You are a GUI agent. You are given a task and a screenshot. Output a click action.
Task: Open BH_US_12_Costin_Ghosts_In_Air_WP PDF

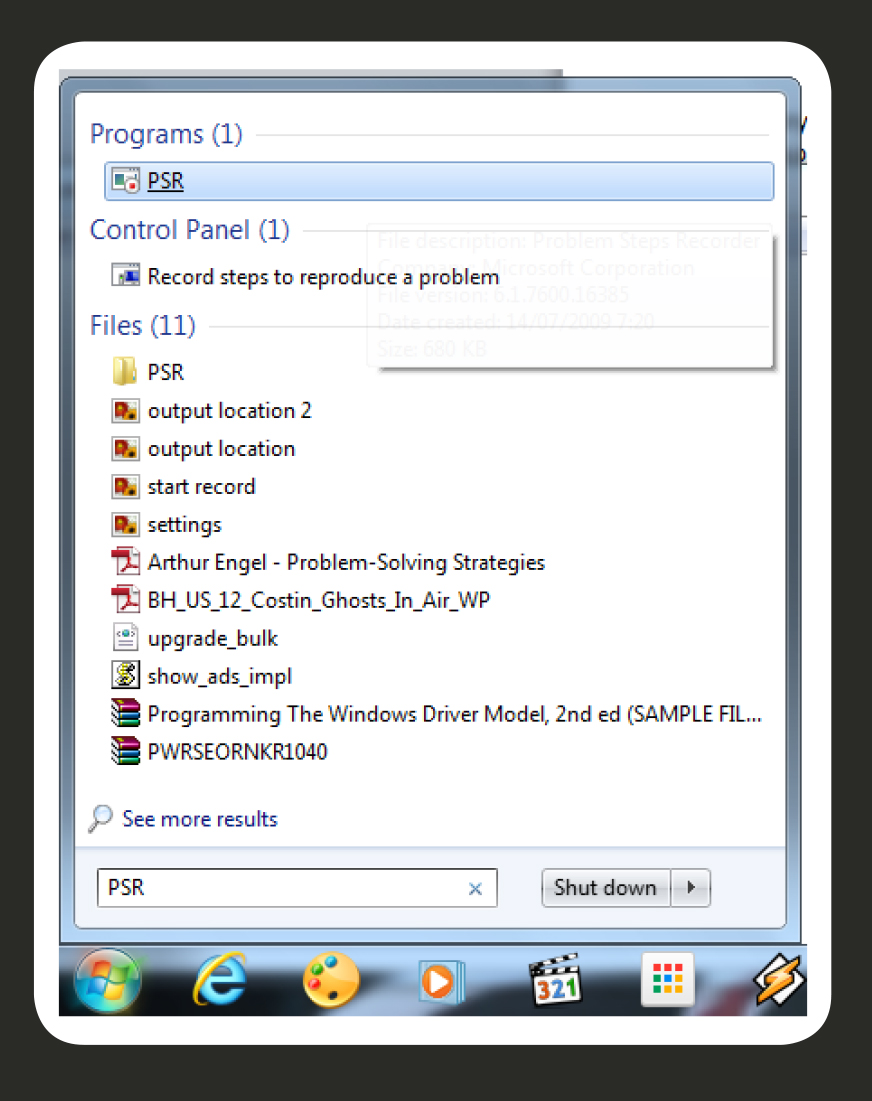coord(318,601)
